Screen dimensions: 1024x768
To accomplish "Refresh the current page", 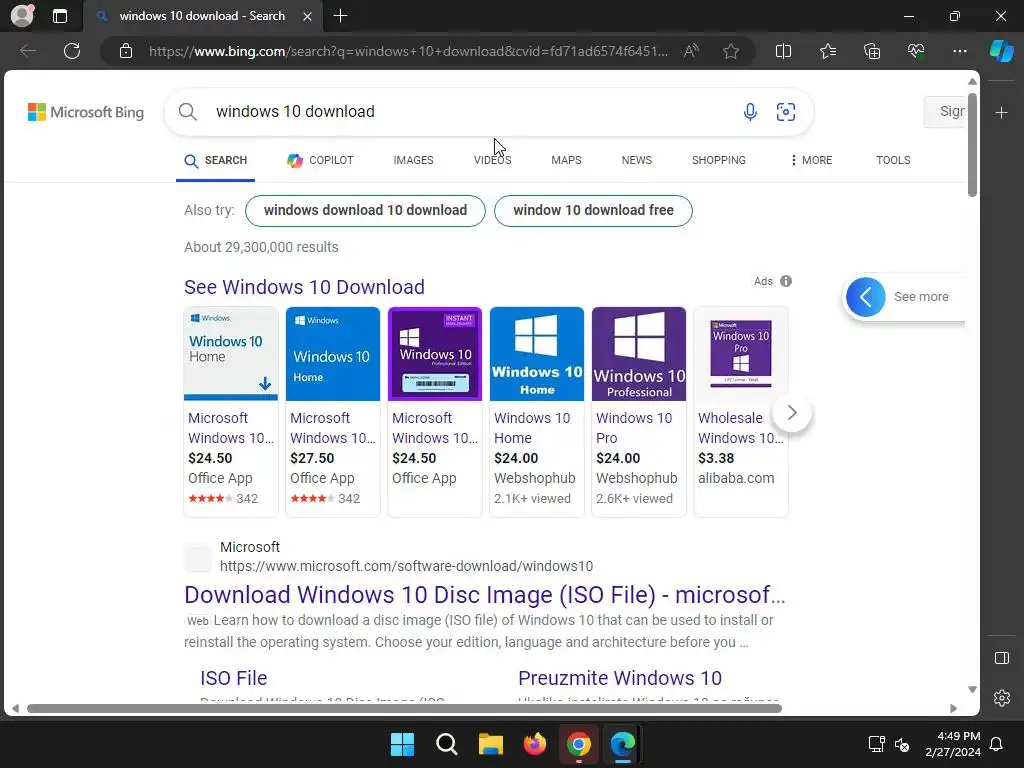I will (x=72, y=51).
